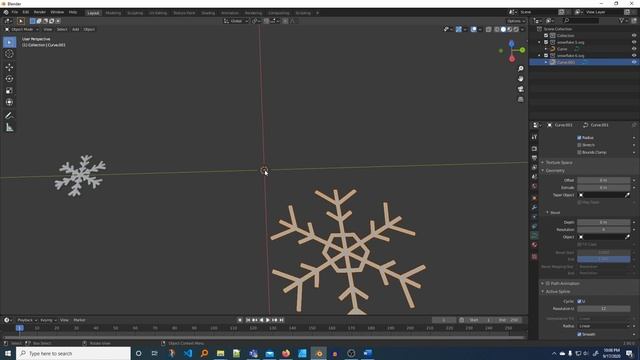Hide the Collection via eye icon
This screenshot has height=360, width=640.
[634, 36]
